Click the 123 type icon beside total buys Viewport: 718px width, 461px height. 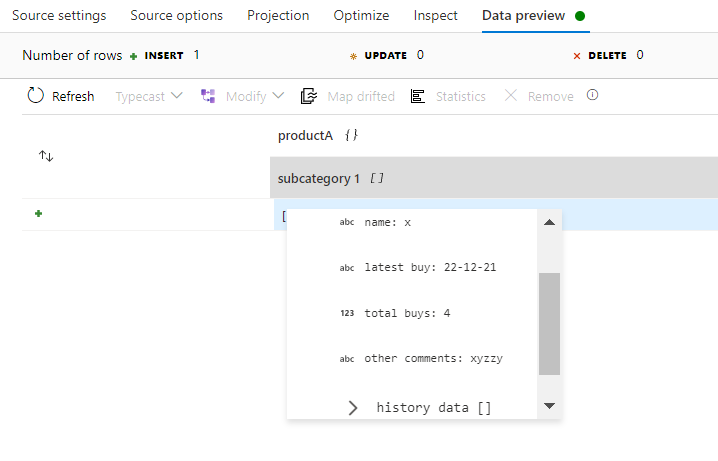(x=347, y=313)
